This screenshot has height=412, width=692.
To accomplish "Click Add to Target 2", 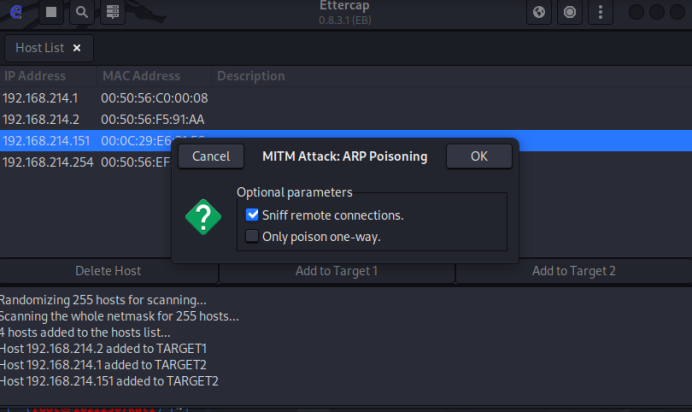I will pyautogui.click(x=574, y=271).
